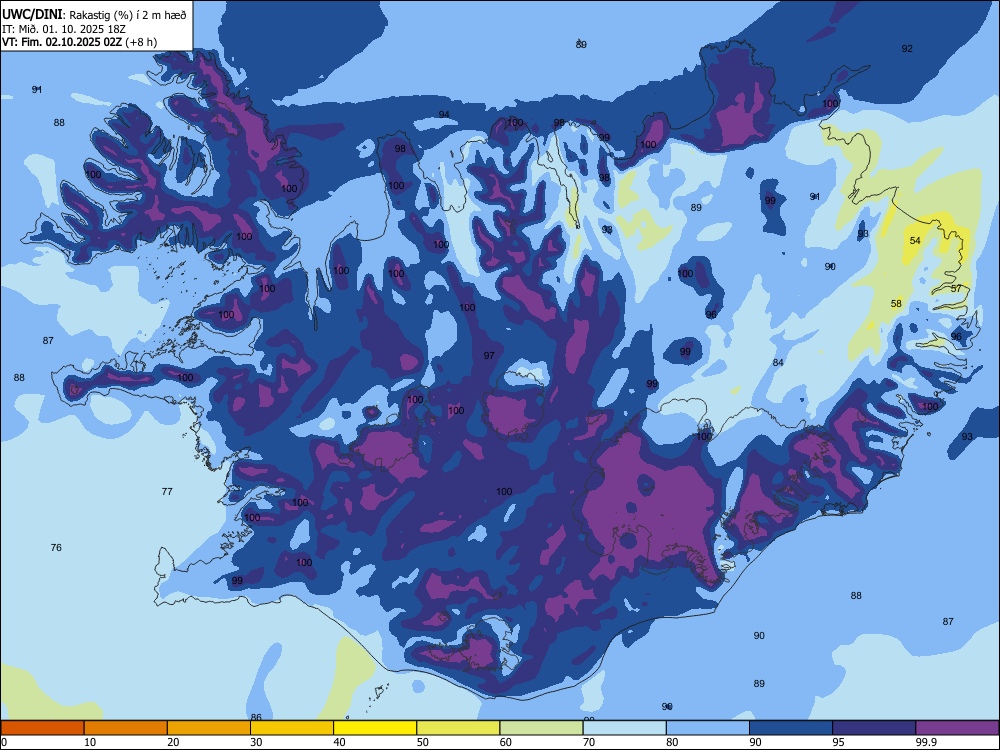The image size is (1000, 750).
Task: Click the 60–70 pale green legend swatch
Action: [541, 728]
